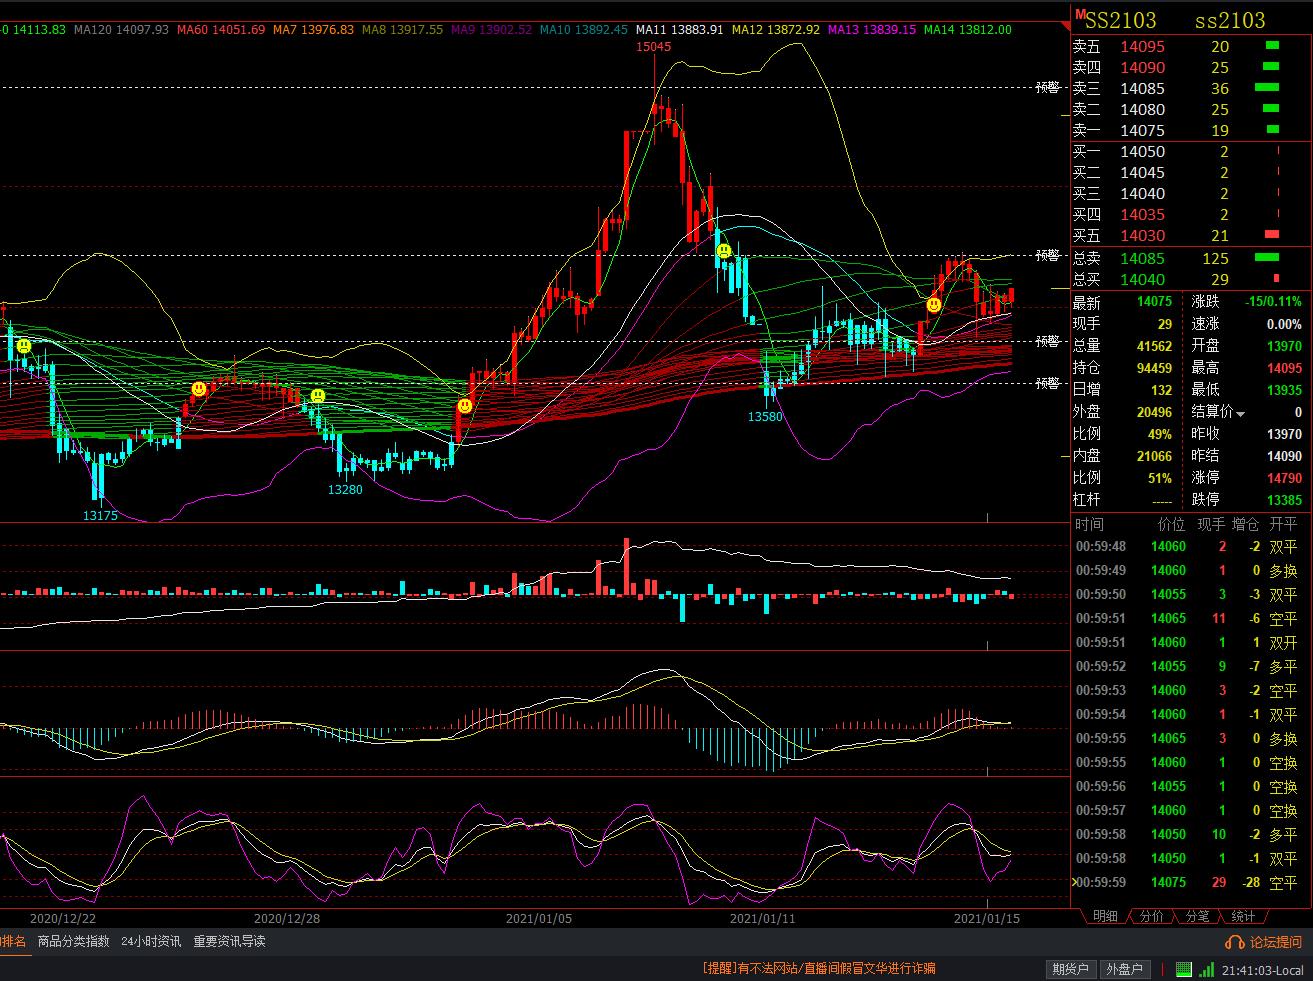The width and height of the screenshot is (1313, 981).
Task: Click the green volume bar in 卖三 row
Action: [1267, 88]
